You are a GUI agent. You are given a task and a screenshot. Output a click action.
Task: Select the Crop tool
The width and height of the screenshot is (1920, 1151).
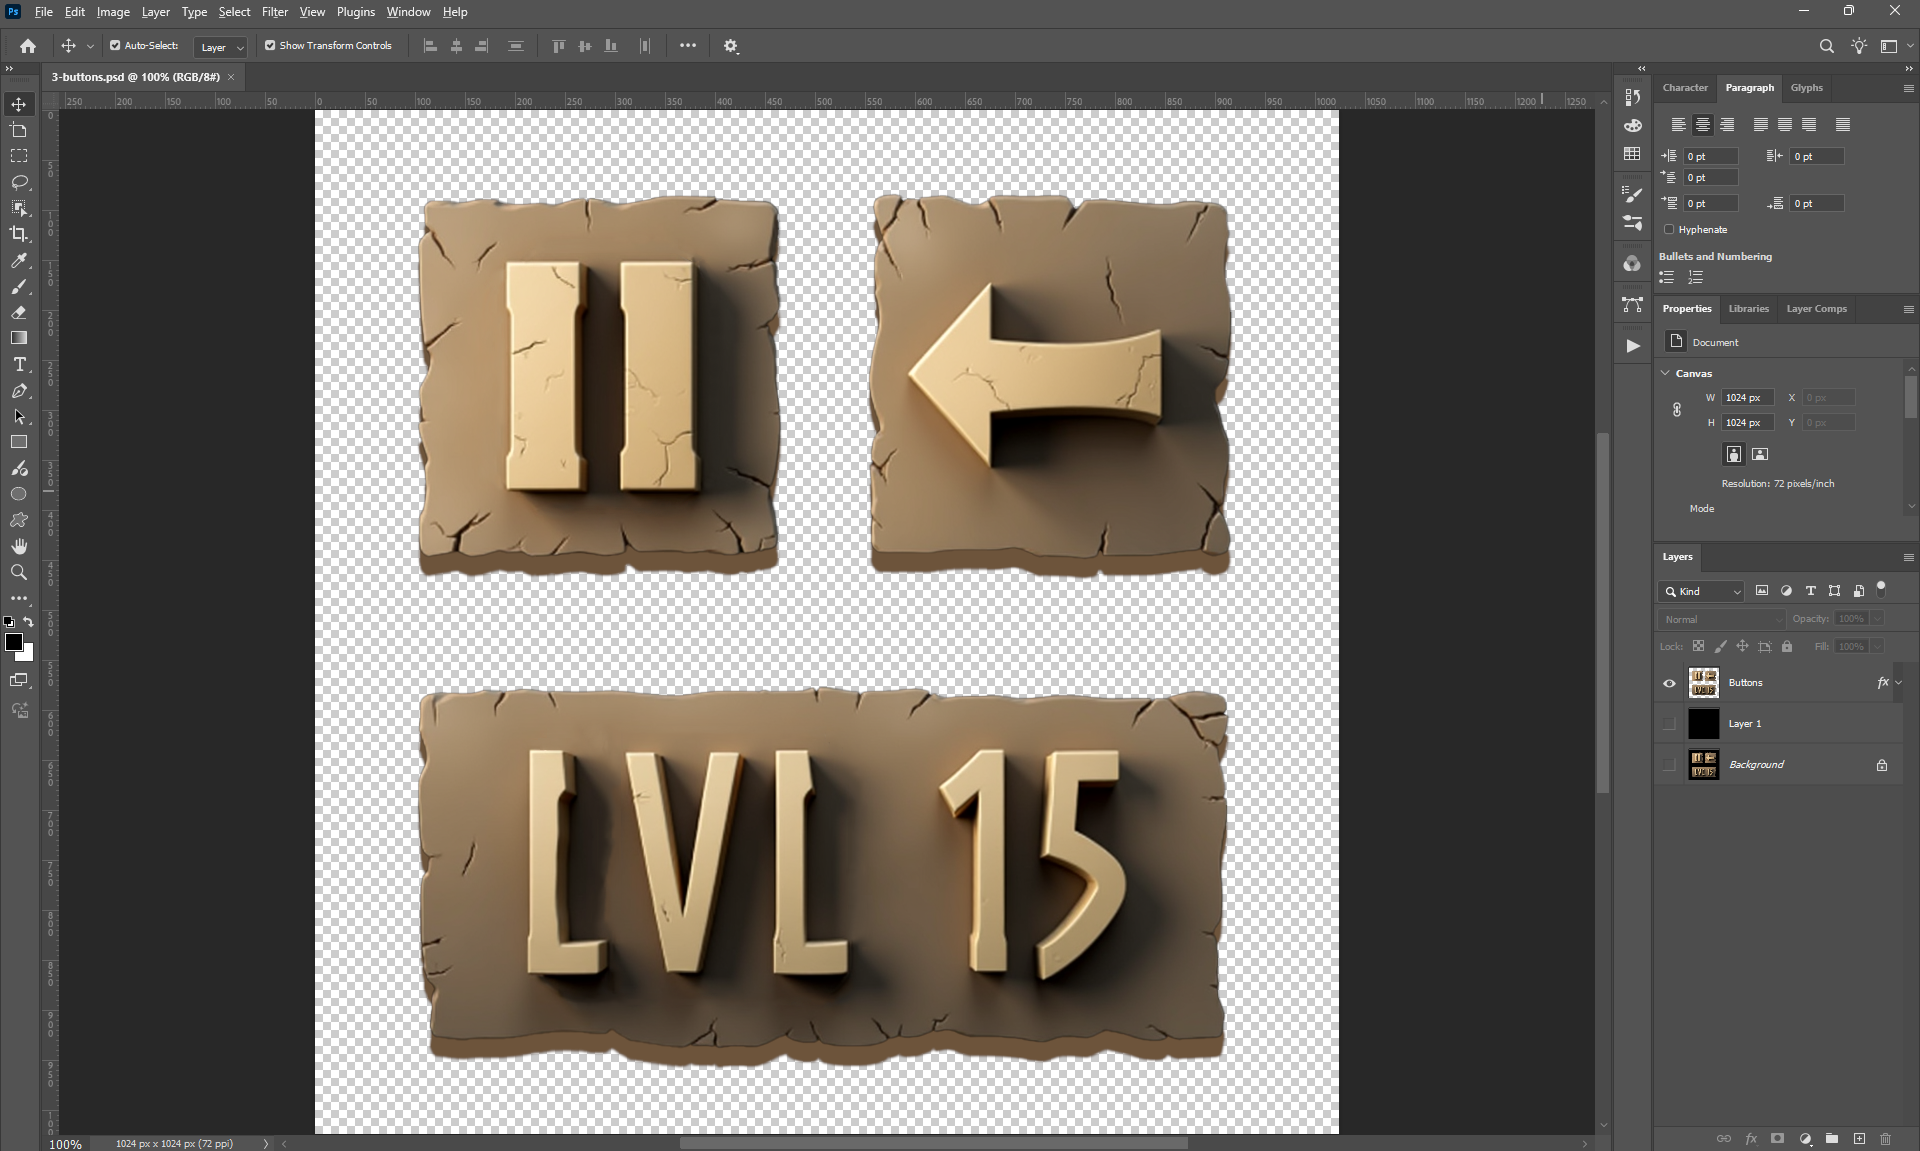19,234
